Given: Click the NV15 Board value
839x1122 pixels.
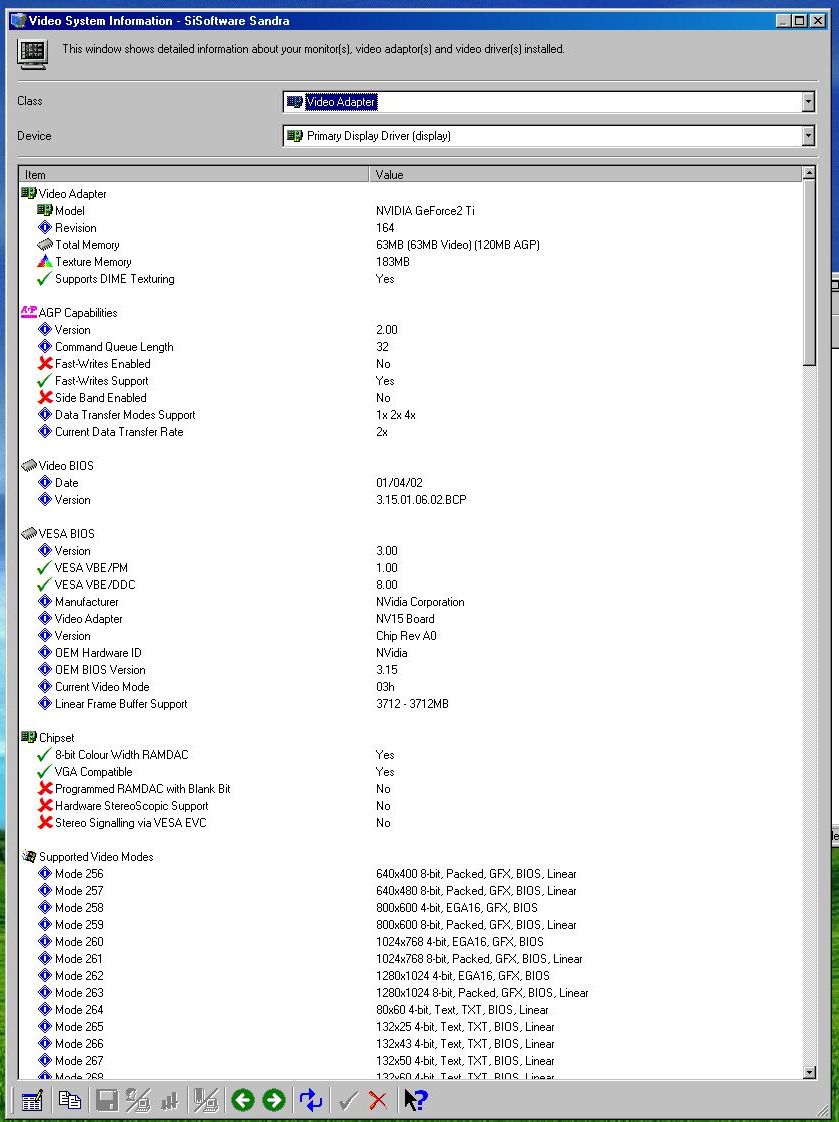Looking at the screenshot, I should pos(405,619).
